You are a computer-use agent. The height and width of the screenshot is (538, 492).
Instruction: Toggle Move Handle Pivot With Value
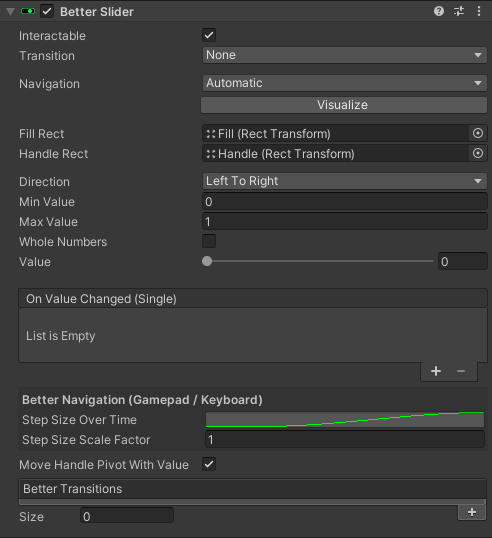click(209, 464)
